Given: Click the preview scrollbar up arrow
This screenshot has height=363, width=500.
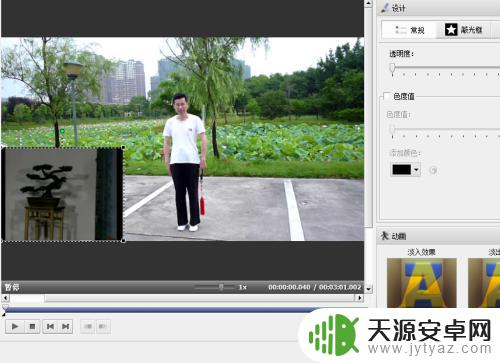Looking at the screenshot, I should click(368, 4).
